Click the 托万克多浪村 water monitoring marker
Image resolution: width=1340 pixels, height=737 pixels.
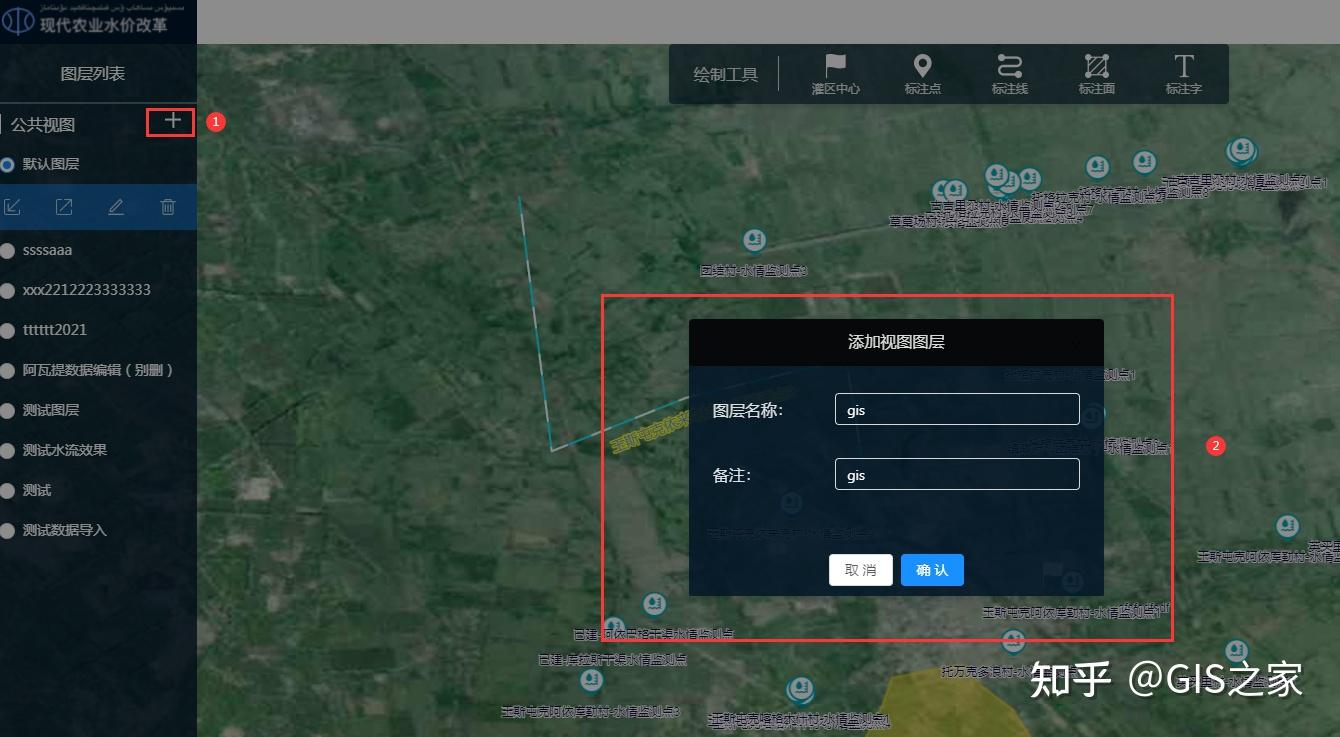point(1014,641)
